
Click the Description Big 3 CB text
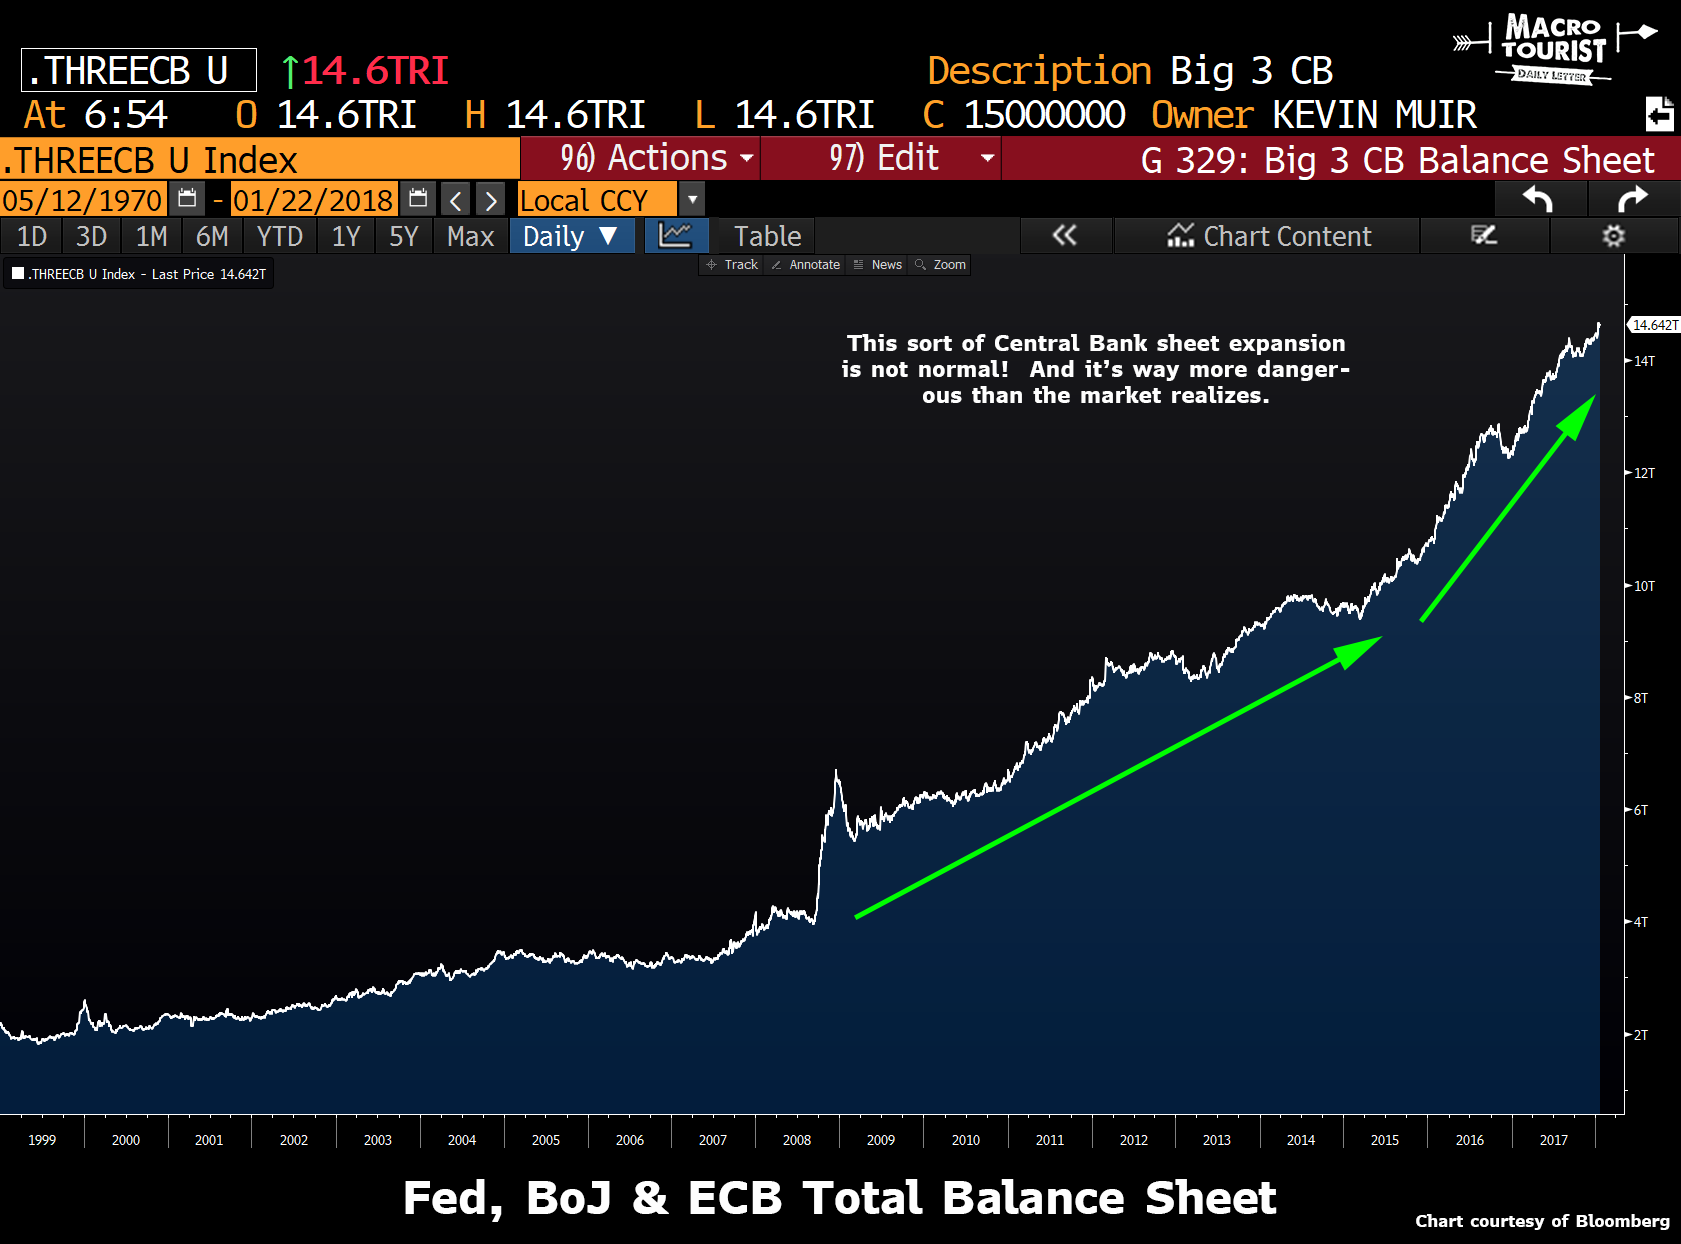(x=1130, y=71)
